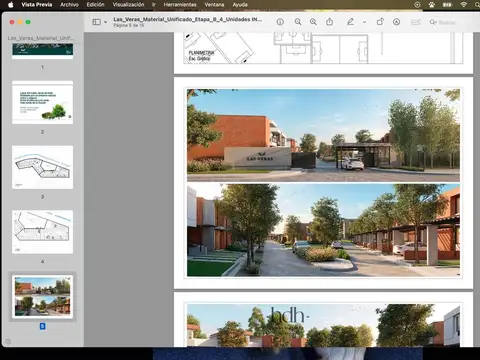Expand the sidebar view options chevron
Screen dimensions: 480x360
[105, 22]
